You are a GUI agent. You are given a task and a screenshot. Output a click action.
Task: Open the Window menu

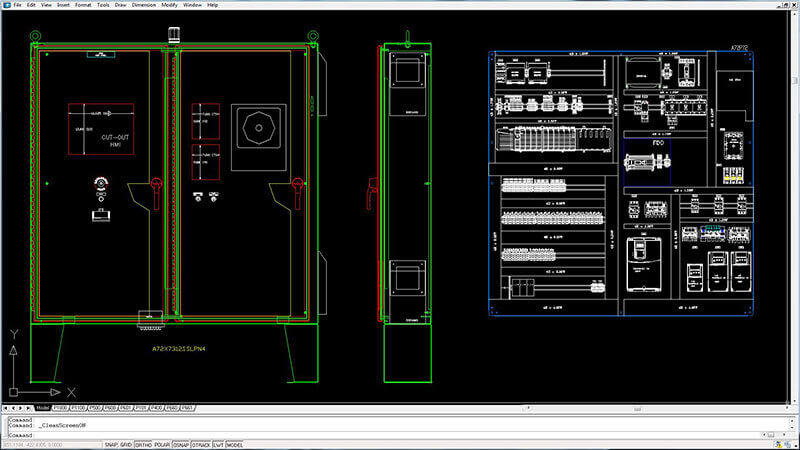click(192, 5)
